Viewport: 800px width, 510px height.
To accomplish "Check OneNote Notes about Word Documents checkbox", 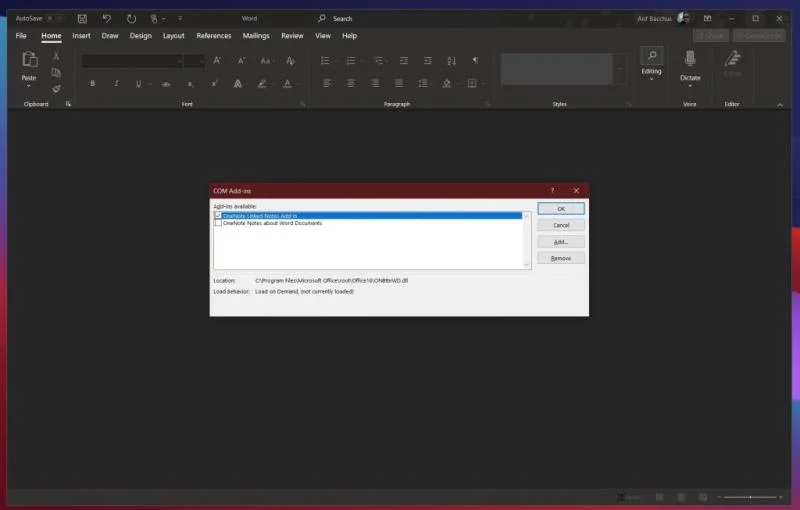I will point(218,223).
